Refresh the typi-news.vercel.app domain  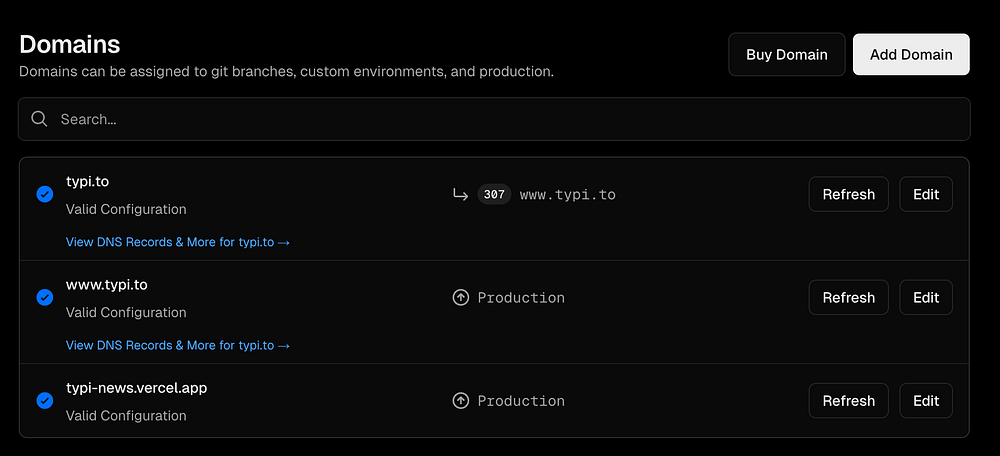coord(848,400)
